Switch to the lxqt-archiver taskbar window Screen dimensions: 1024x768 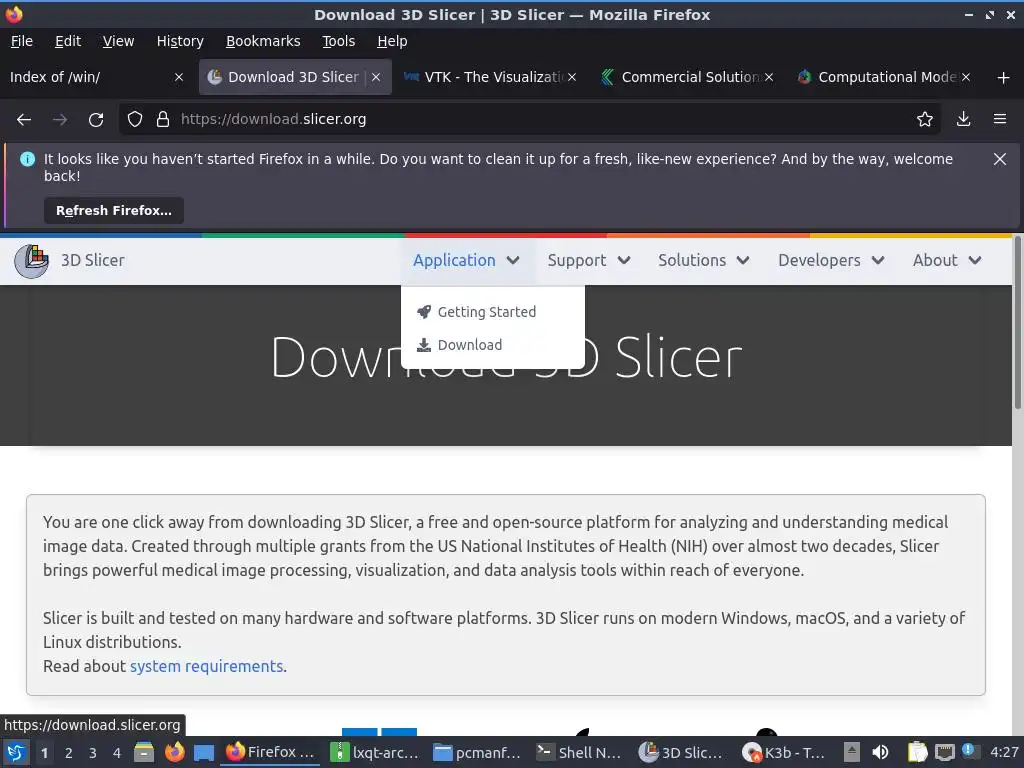(x=374, y=752)
